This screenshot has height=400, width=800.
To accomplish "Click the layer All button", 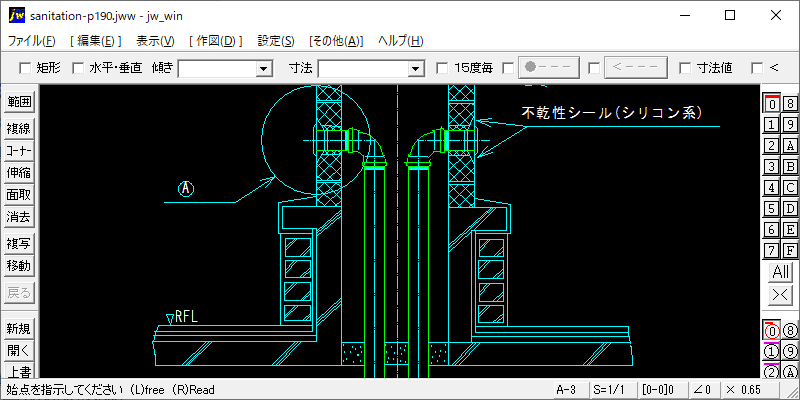I will click(781, 272).
